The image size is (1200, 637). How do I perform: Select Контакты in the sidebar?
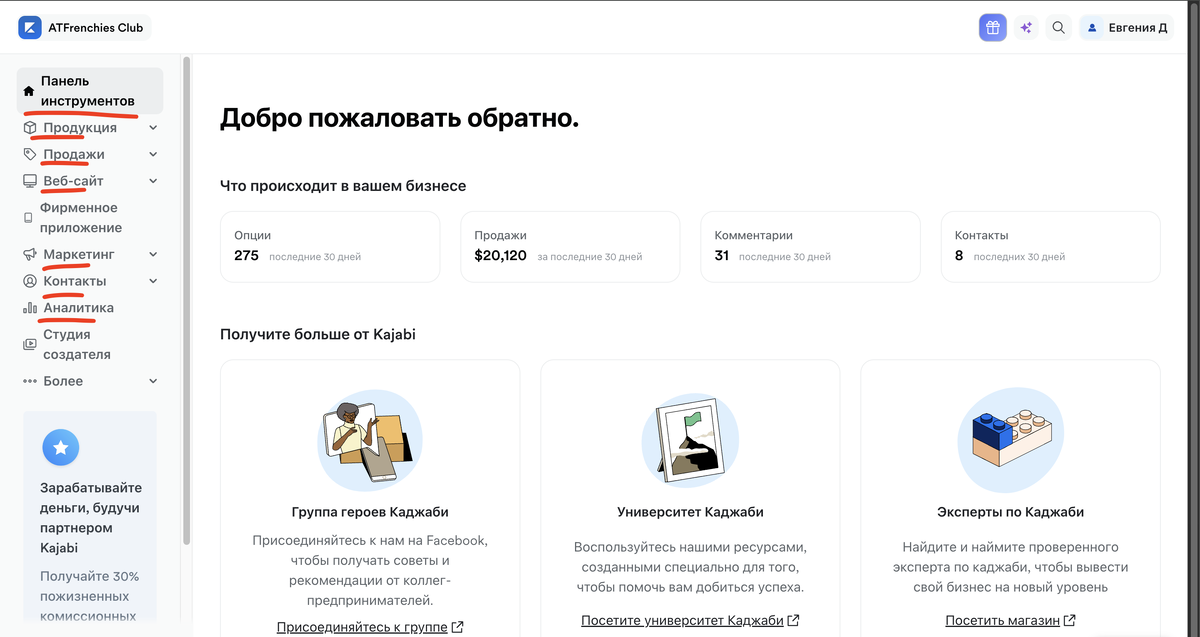(75, 282)
